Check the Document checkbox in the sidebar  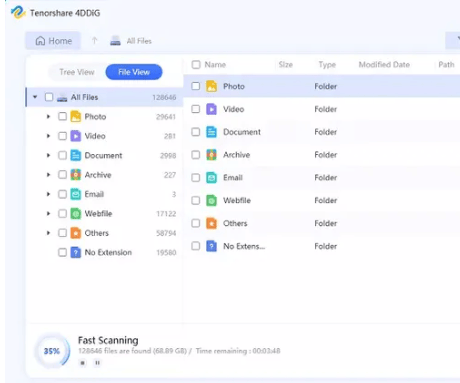click(62, 155)
